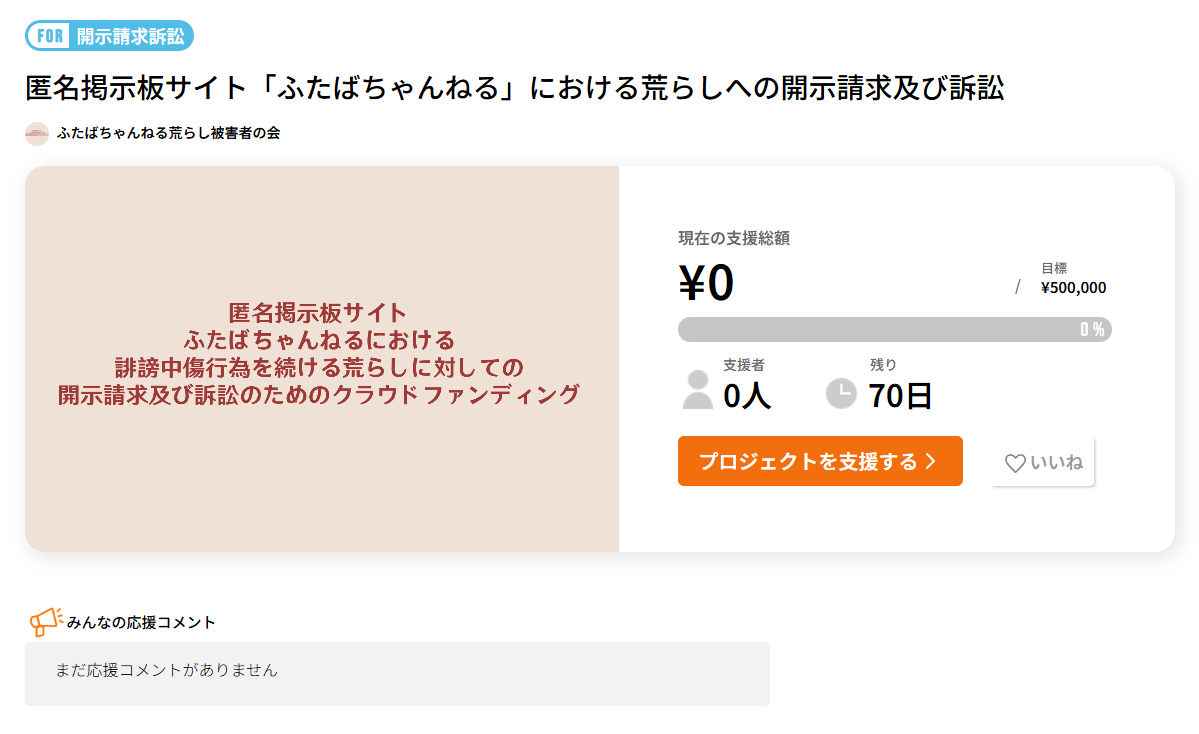Click the ¥500,000 target amount
Image resolution: width=1199 pixels, height=734 pixels.
tap(1074, 288)
